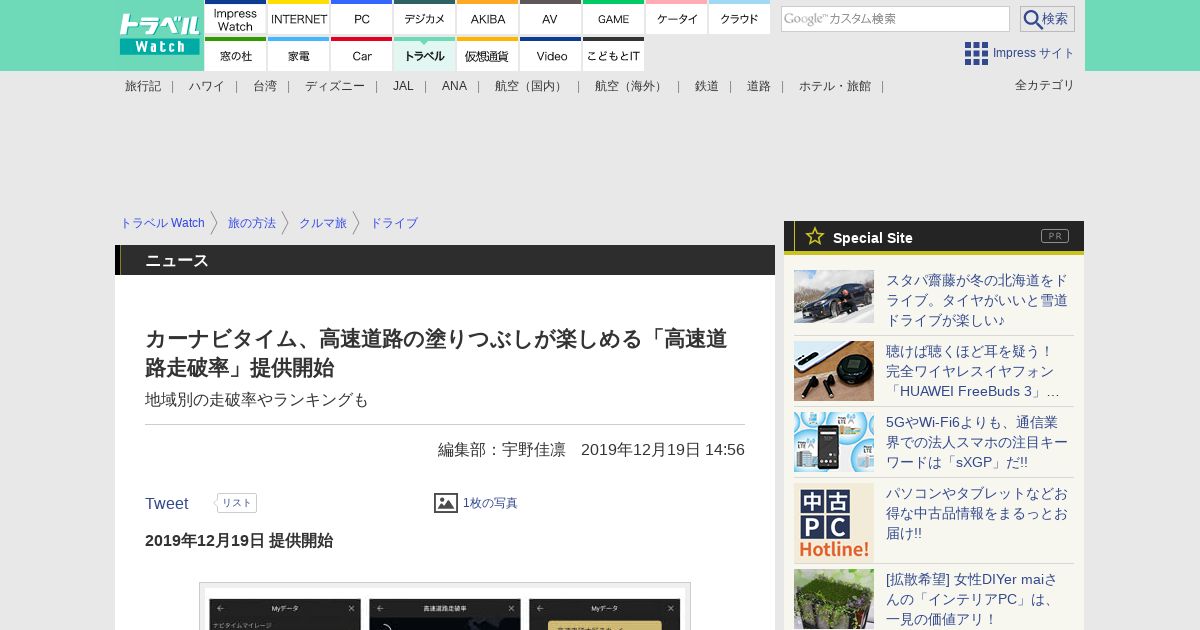
Task: Go to クルマ旅 breadcrumb
Action: click(323, 223)
